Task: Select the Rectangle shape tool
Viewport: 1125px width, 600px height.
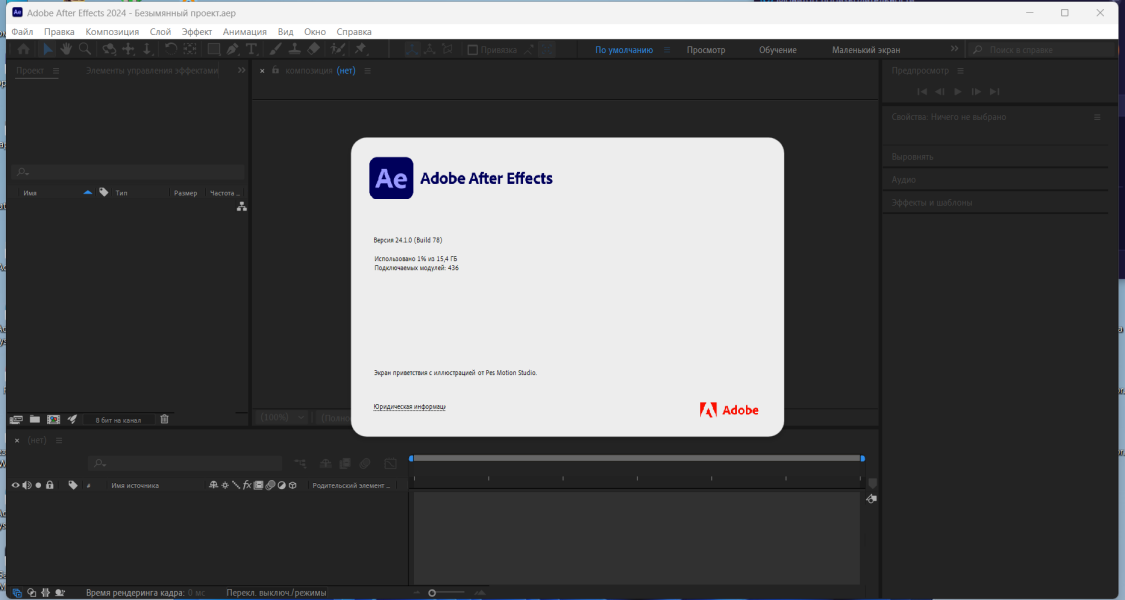Action: (214, 49)
